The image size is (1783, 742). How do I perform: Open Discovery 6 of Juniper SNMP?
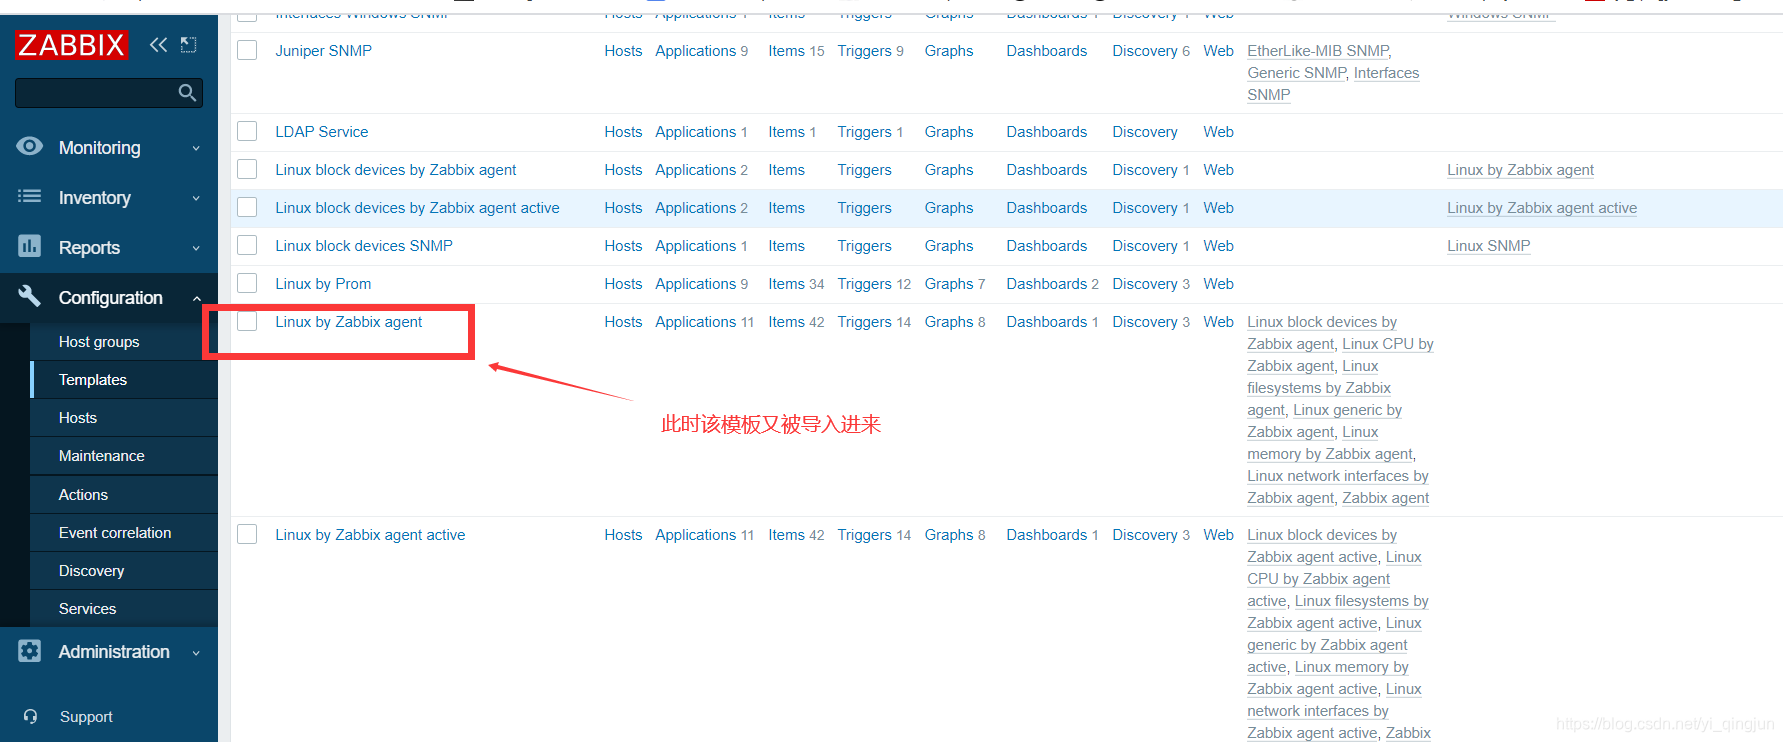tap(1151, 51)
